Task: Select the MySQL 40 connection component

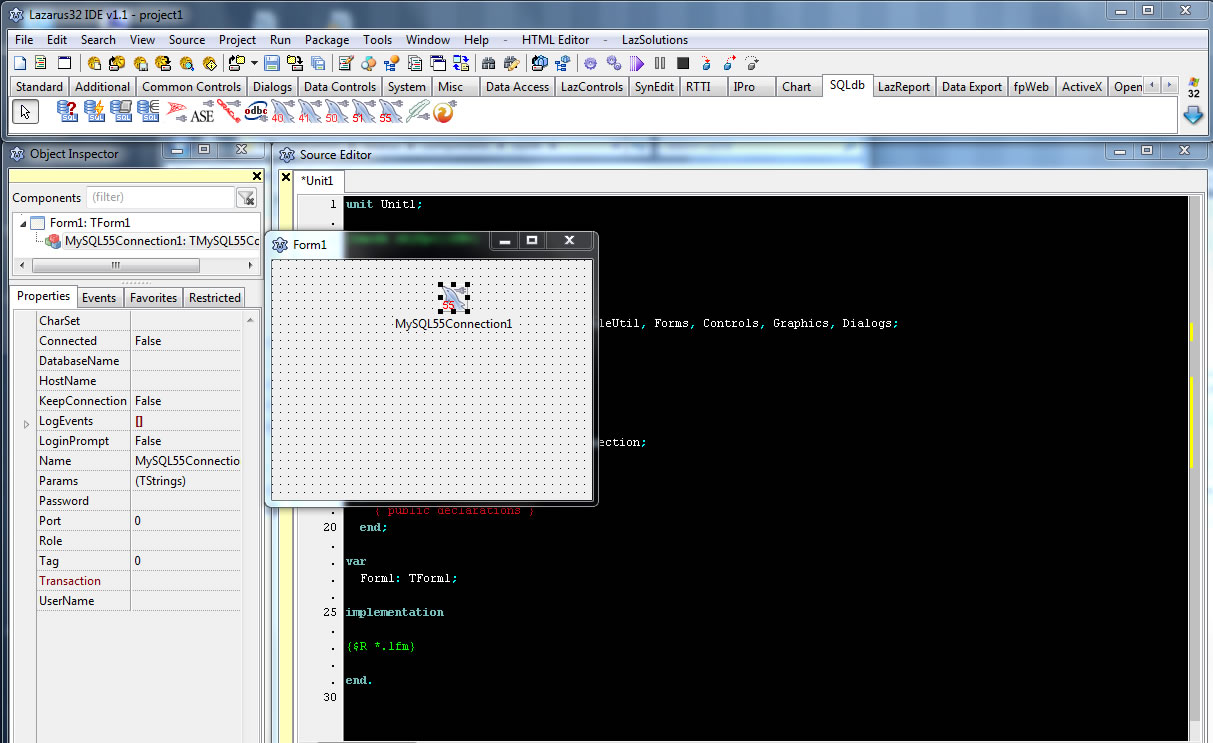Action: pyautogui.click(x=284, y=112)
